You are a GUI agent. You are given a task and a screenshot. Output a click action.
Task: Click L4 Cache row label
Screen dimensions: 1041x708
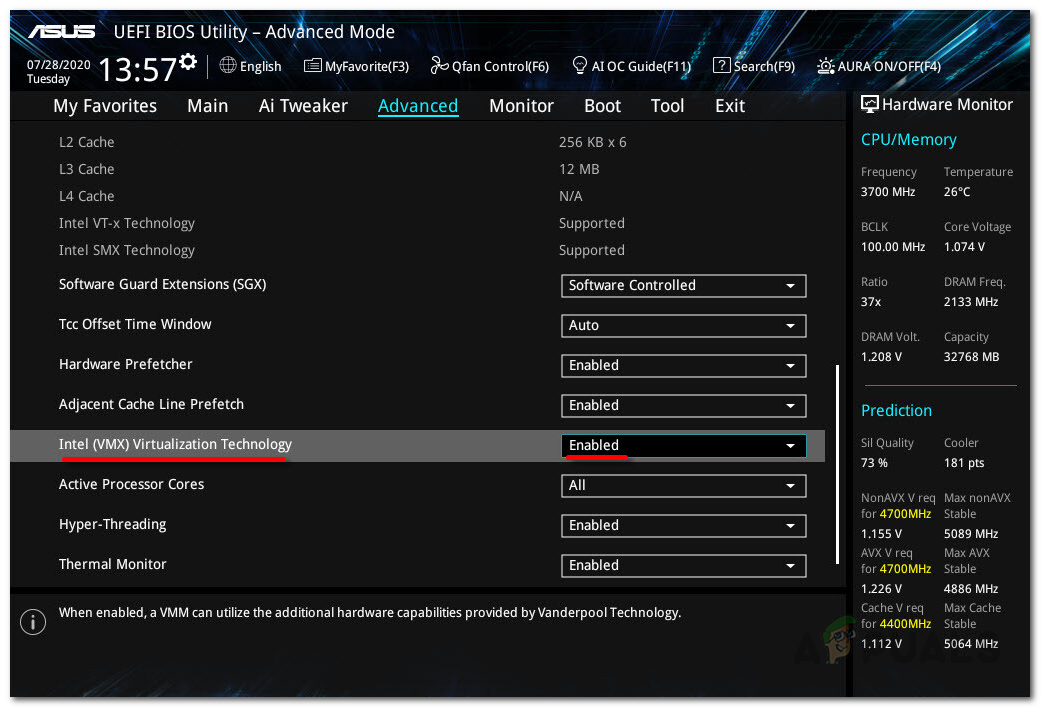point(86,197)
